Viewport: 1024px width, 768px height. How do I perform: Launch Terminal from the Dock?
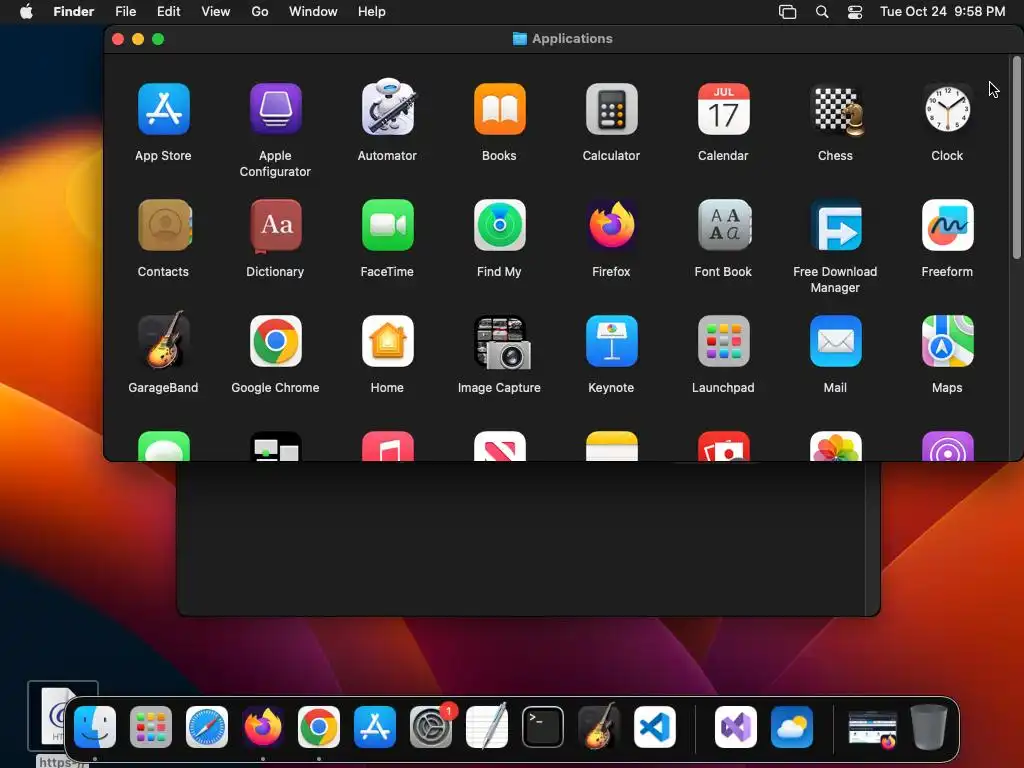543,727
